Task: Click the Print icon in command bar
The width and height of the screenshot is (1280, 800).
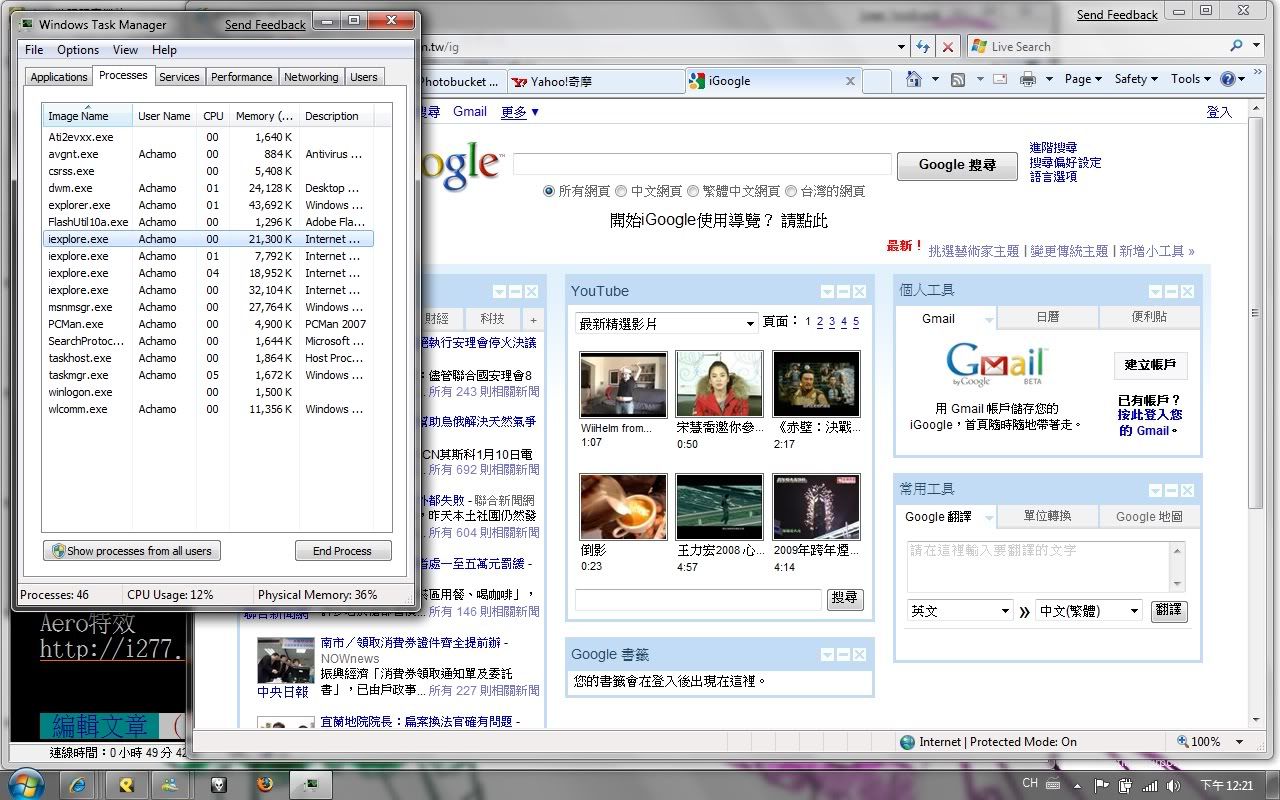Action: click(1027, 80)
